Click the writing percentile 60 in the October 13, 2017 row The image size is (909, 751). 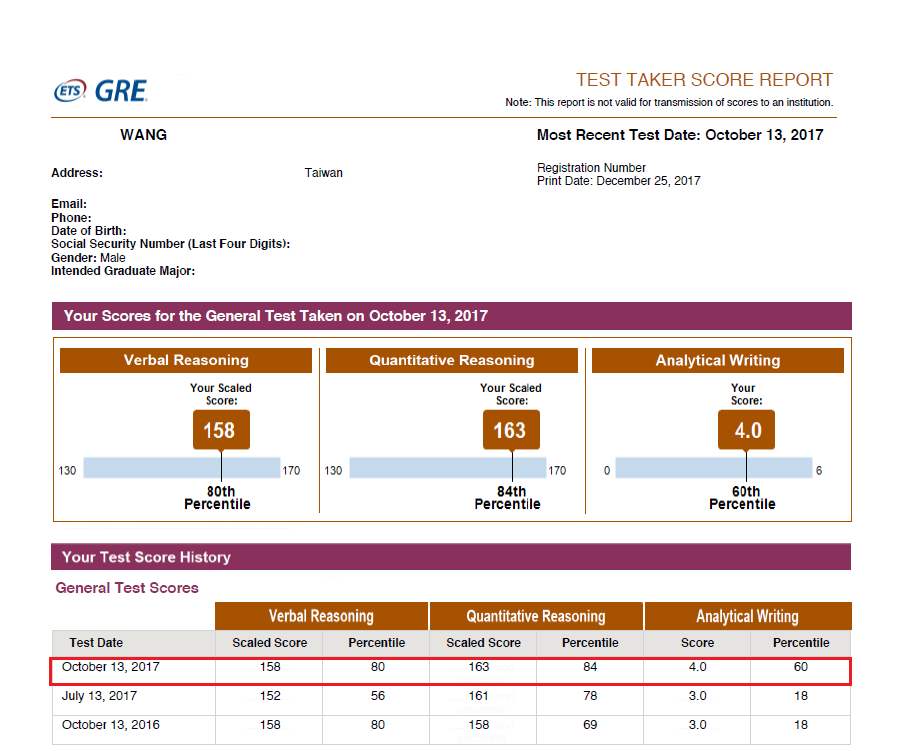pyautogui.click(x=801, y=667)
